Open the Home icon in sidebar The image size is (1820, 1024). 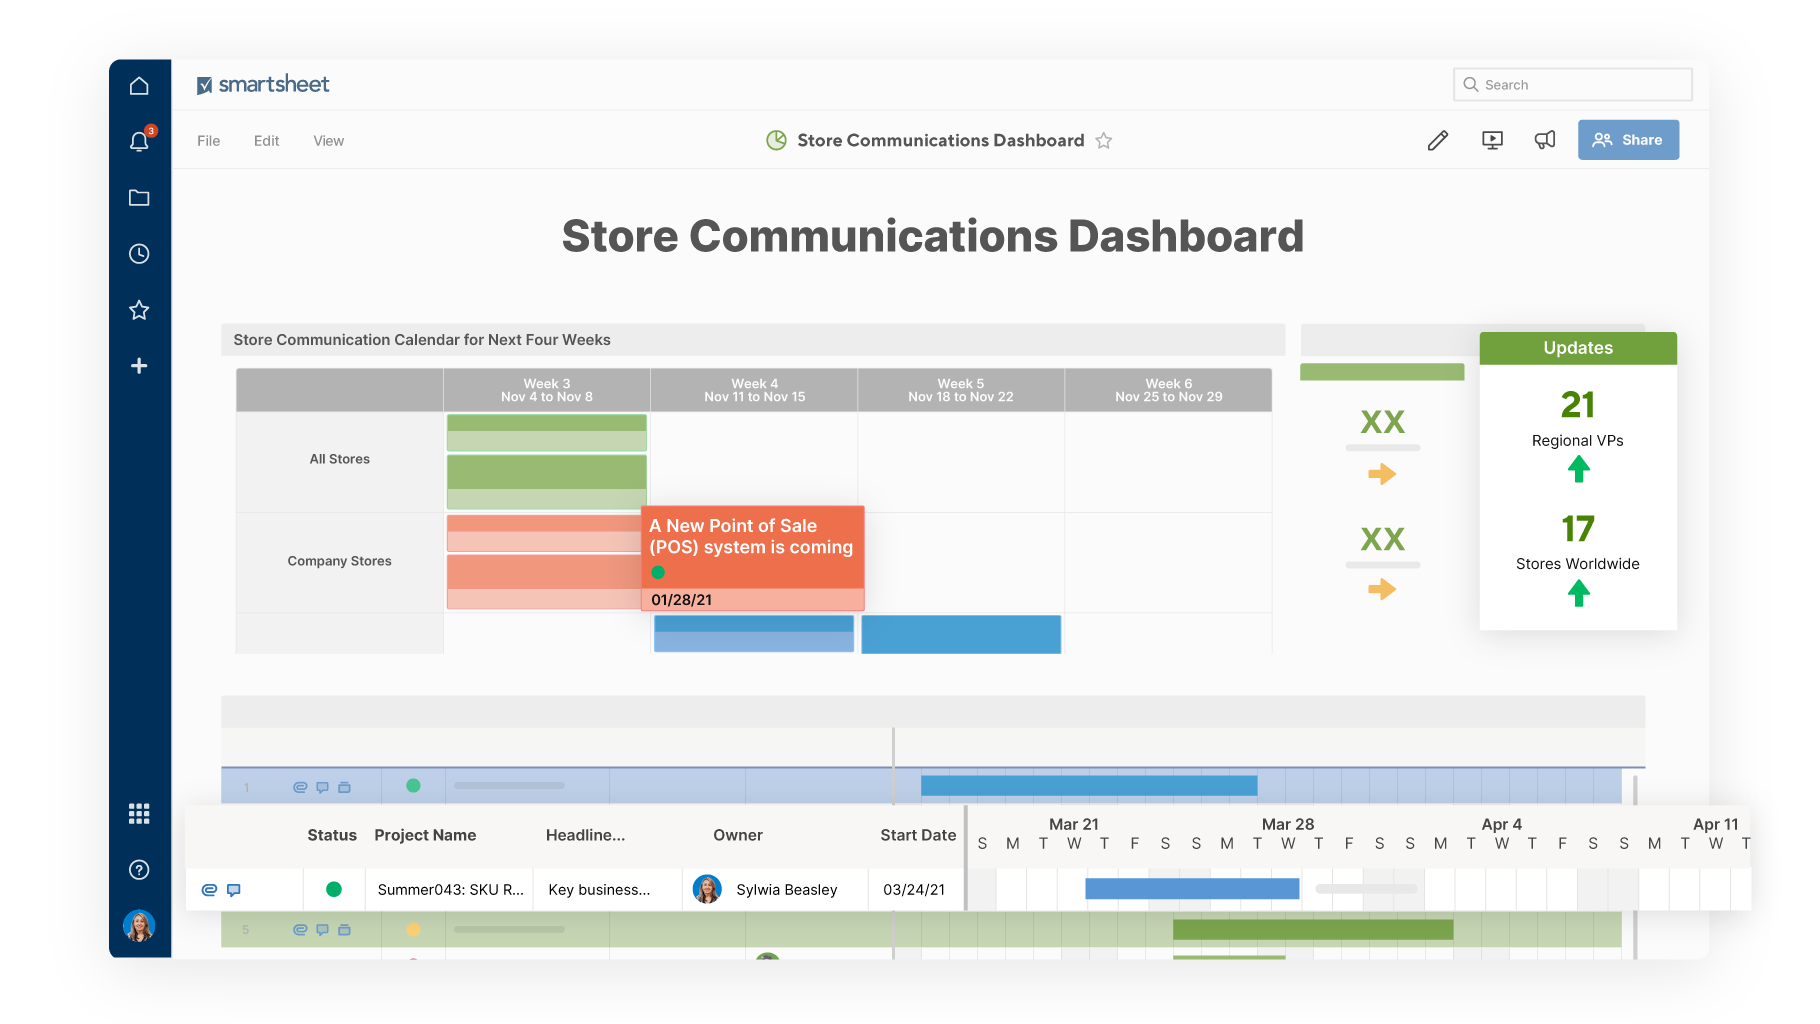139,86
